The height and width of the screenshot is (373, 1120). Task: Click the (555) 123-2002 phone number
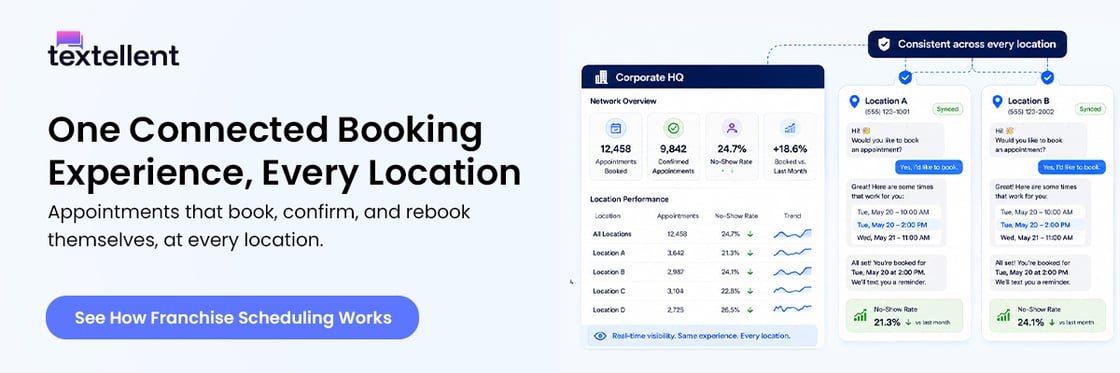pyautogui.click(x=1030, y=112)
